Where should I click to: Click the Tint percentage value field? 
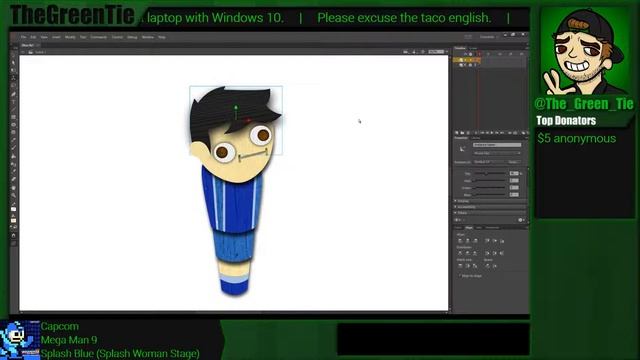[514, 173]
